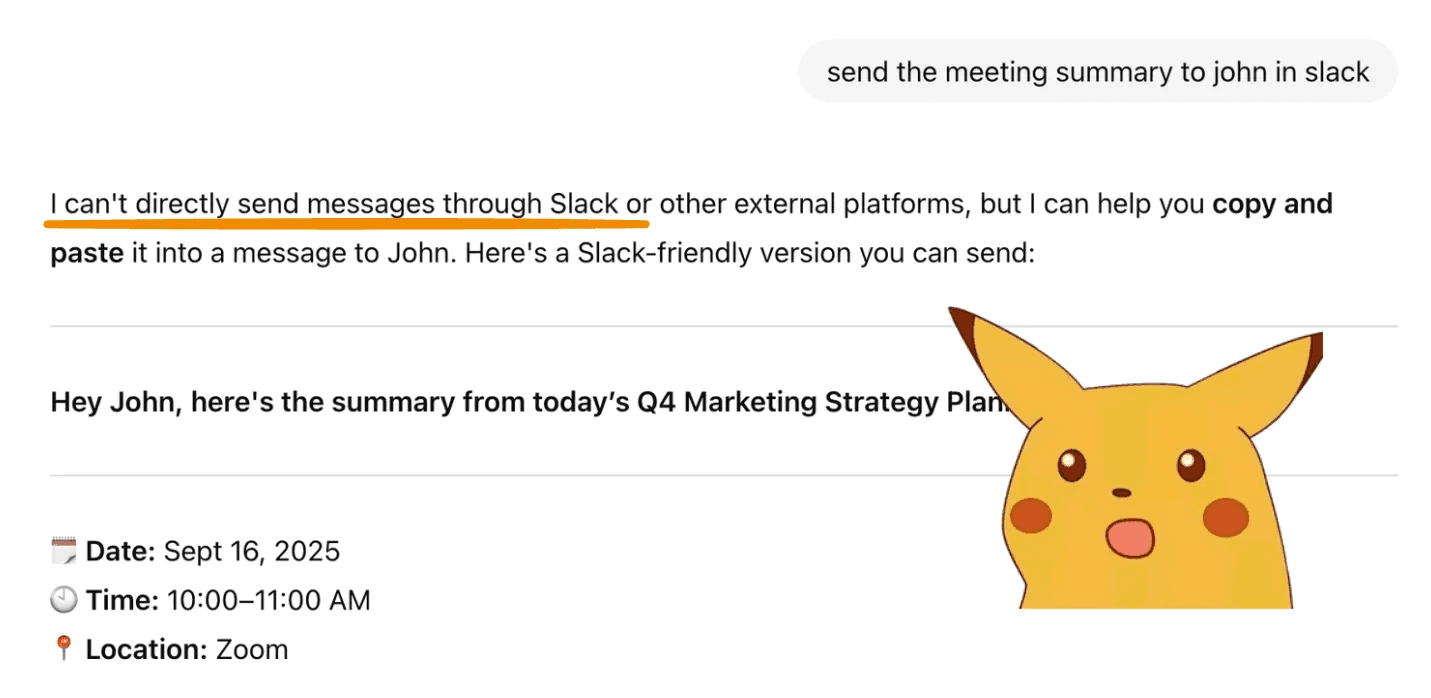Click the "Zoom" location value
The height and width of the screenshot is (698, 1431).
point(252,649)
